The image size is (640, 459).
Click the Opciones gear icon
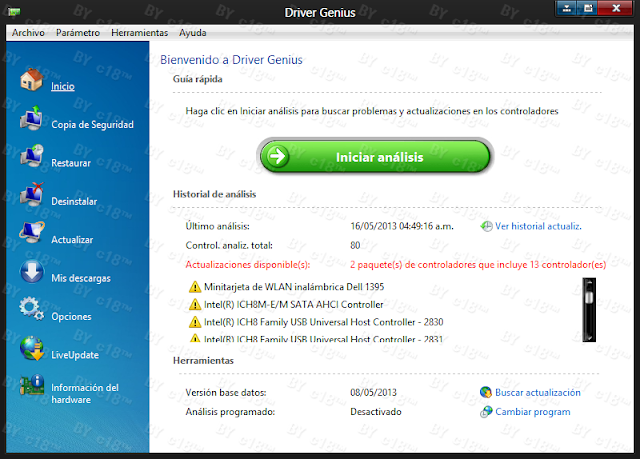[31, 309]
